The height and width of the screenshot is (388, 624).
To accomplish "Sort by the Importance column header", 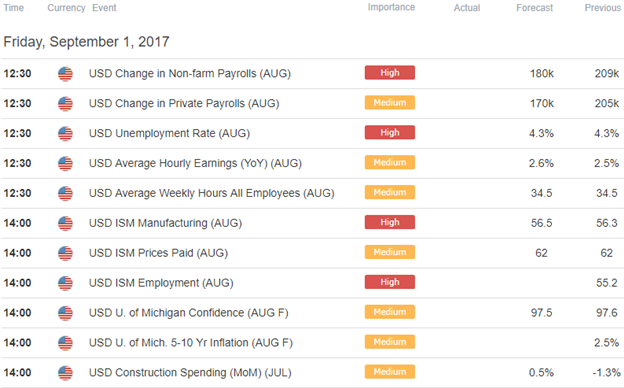I will pyautogui.click(x=391, y=7).
